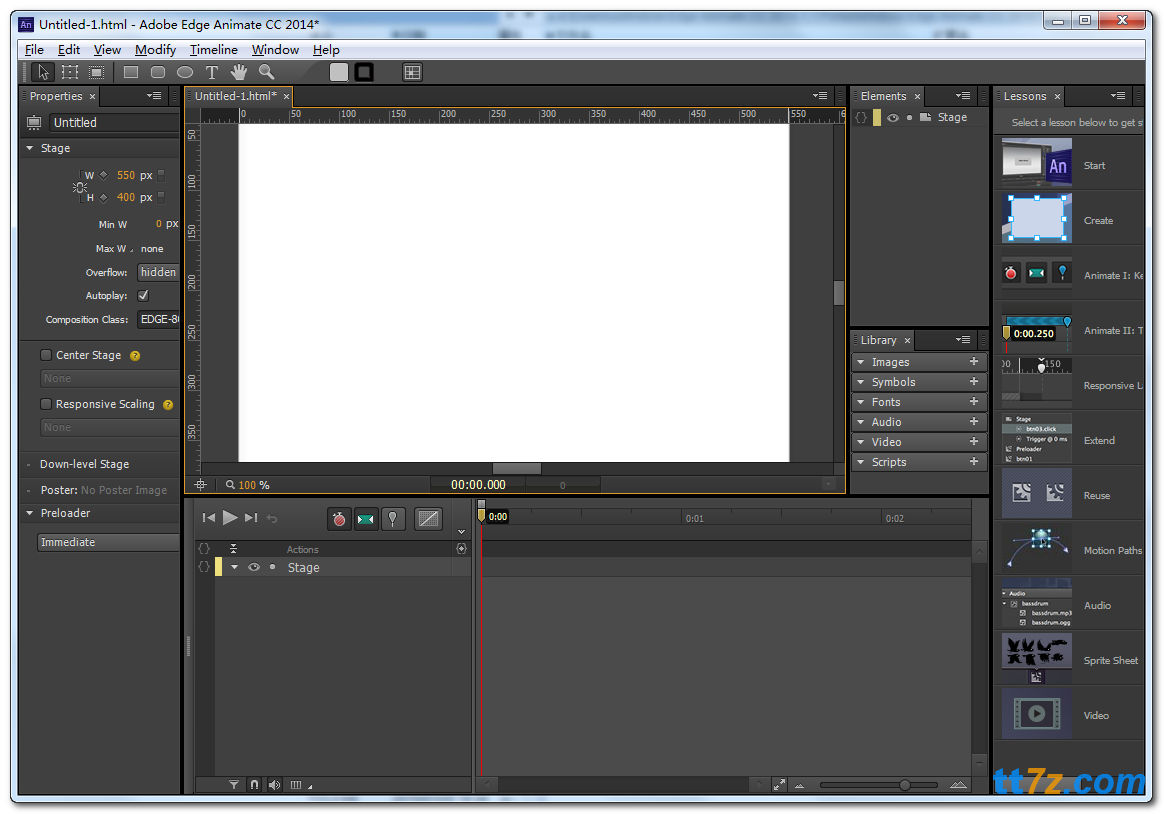Viewport: 1164px width, 814px height.
Task: Switch to the Lessons panel tab
Action: (x=1024, y=96)
